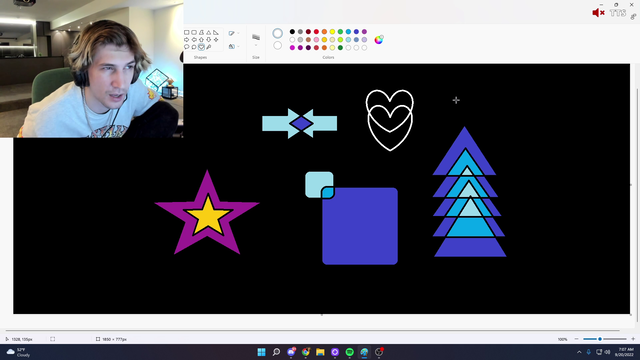Activate the Color 2 background circle
Image resolution: width=640 pixels, height=360 pixels.
278,45
